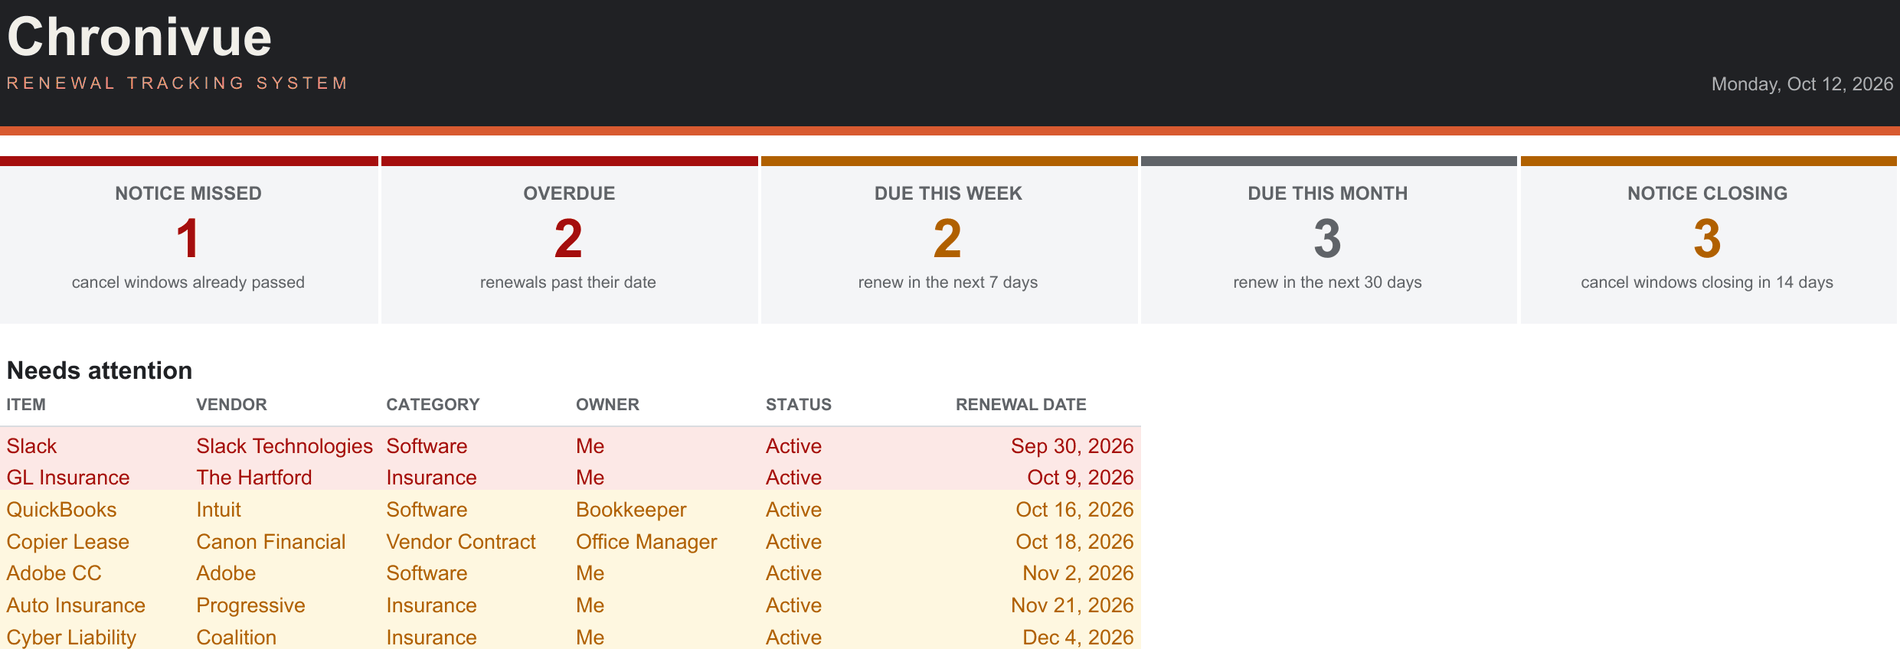Click the Vendor Contract category cell
Viewport: 1900px width, 649px height.
[461, 542]
